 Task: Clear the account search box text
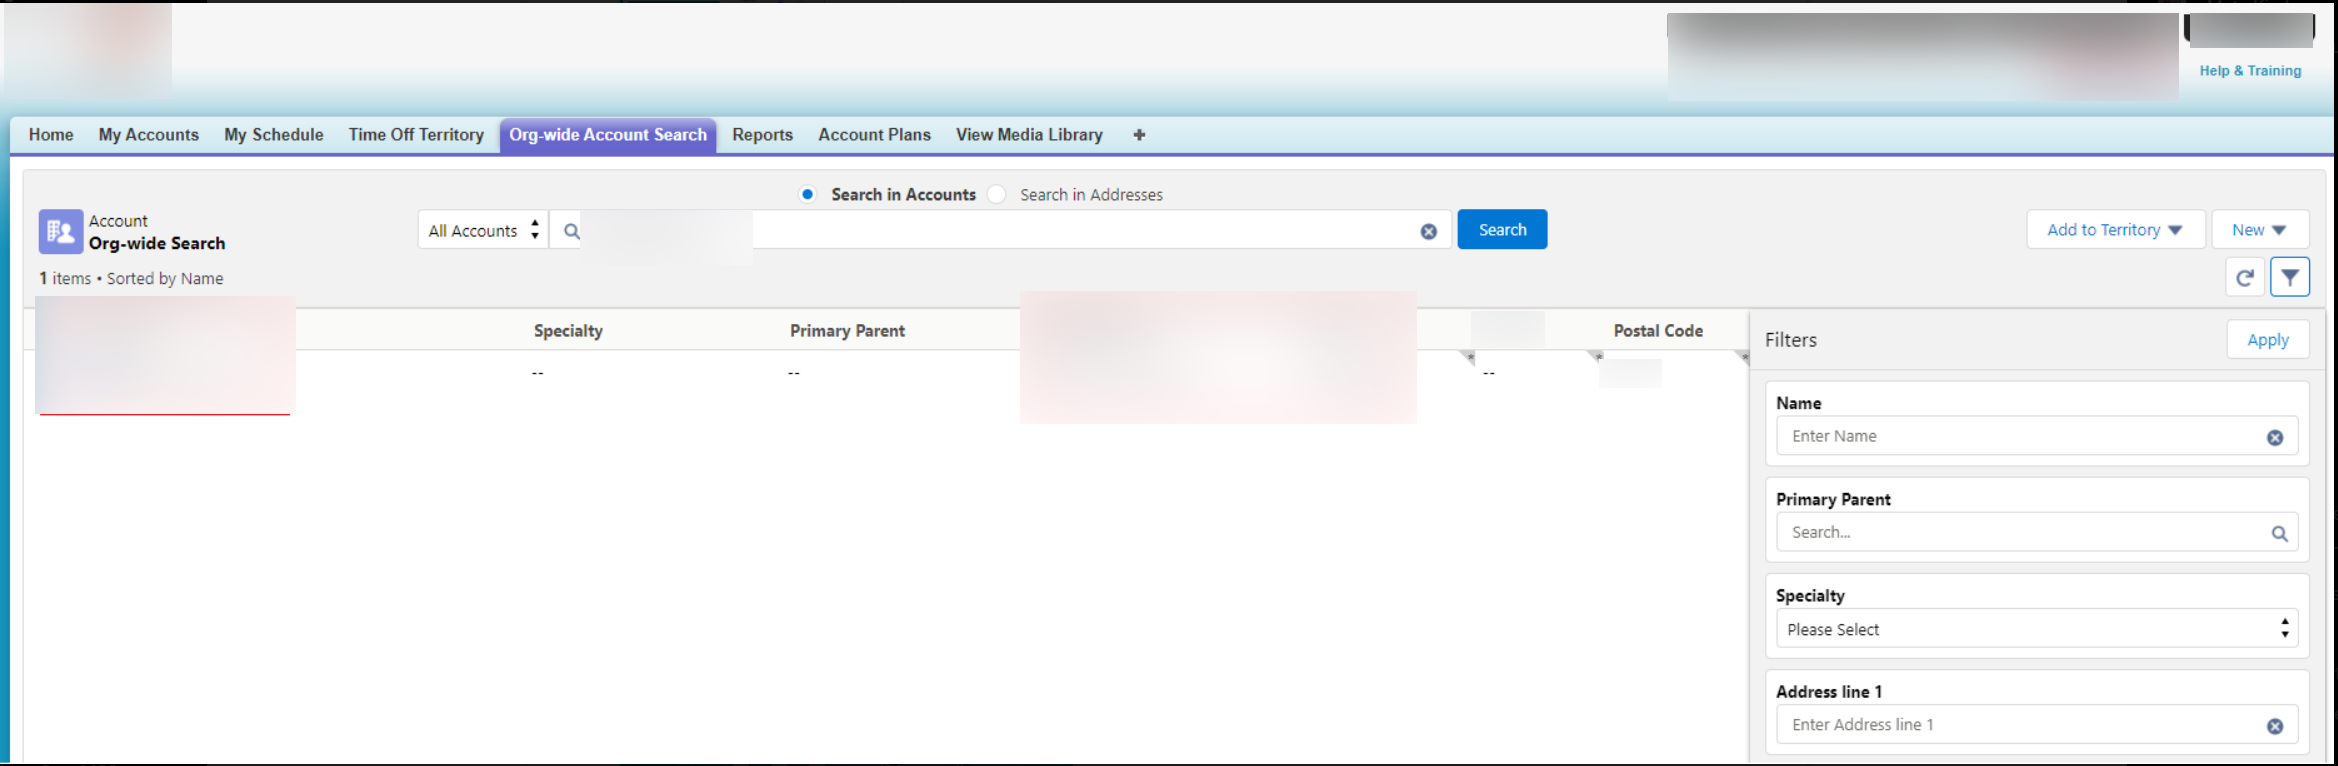[1428, 232]
